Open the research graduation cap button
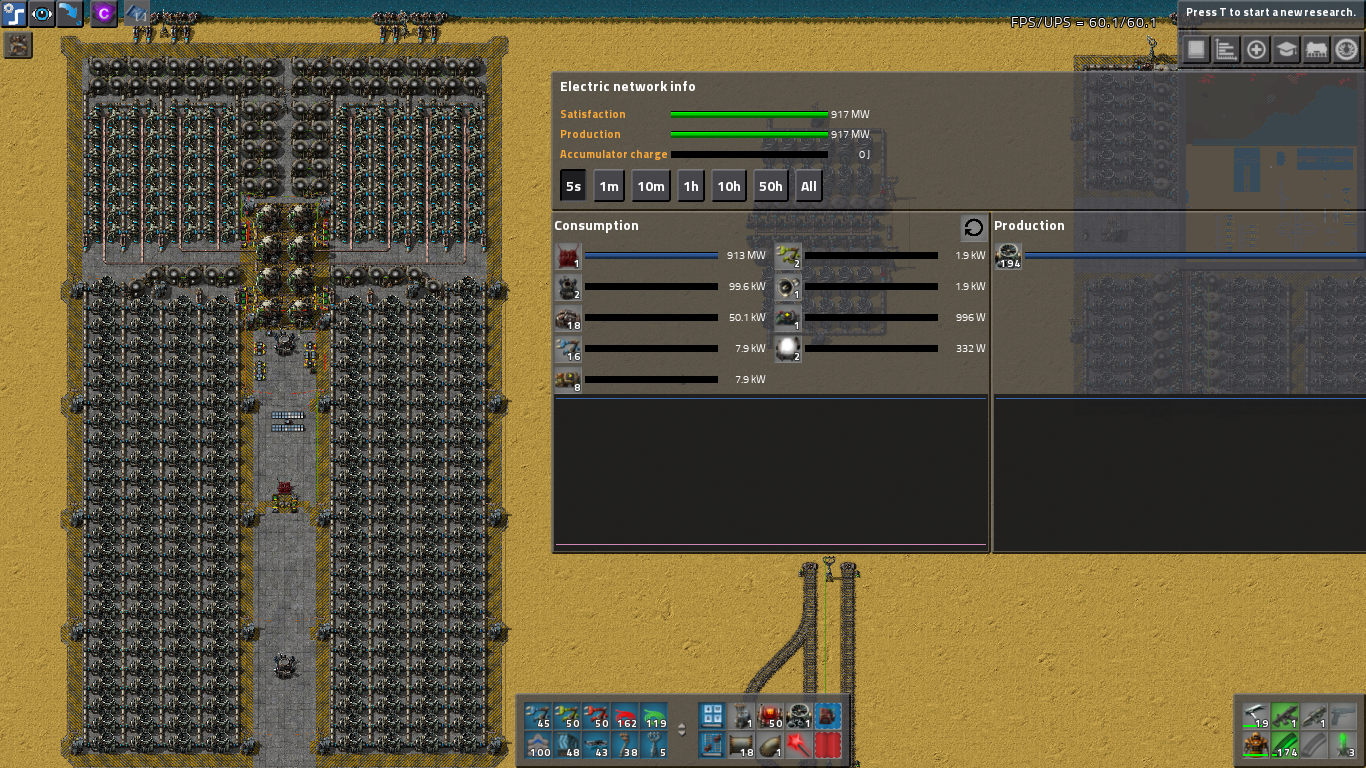Viewport: 1366px width, 768px height. coord(1287,49)
